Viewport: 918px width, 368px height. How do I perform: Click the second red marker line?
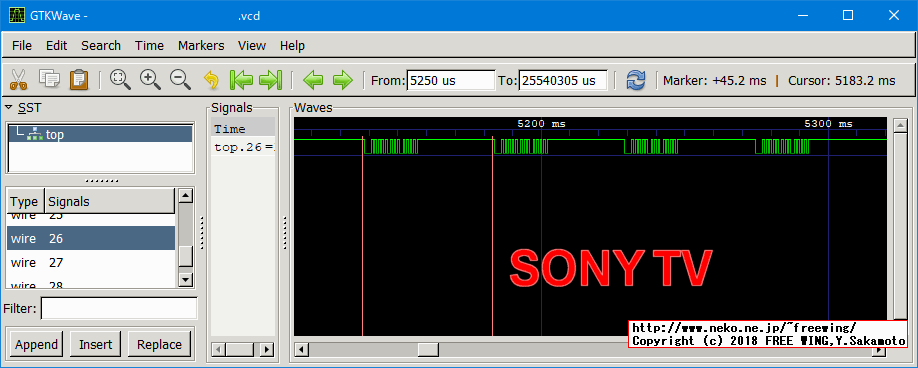(x=492, y=236)
